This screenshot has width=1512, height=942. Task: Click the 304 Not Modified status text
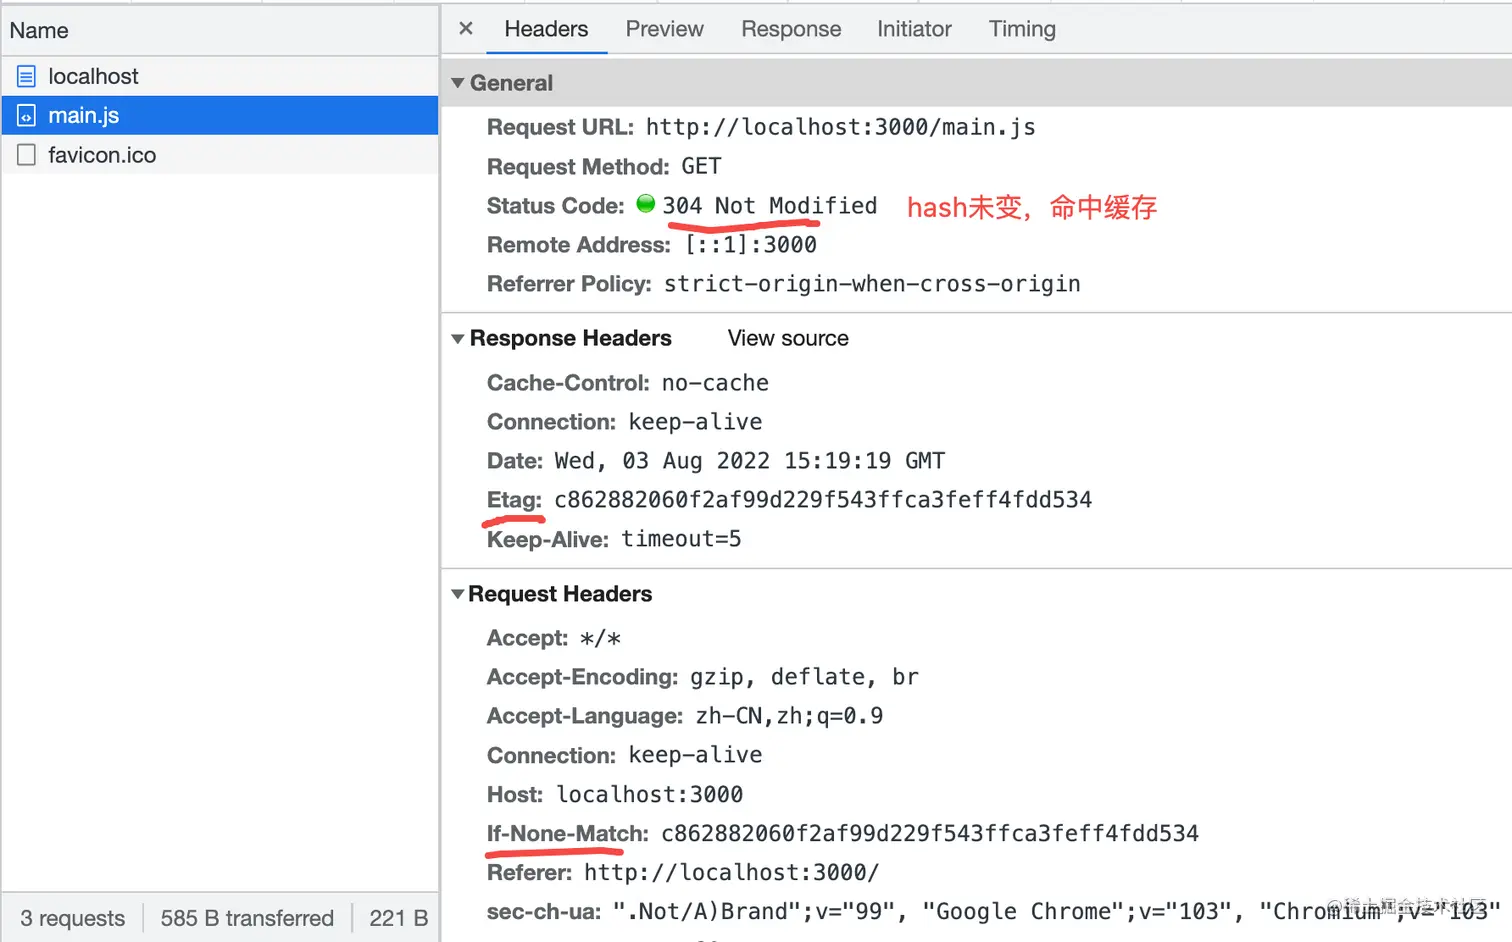point(769,205)
